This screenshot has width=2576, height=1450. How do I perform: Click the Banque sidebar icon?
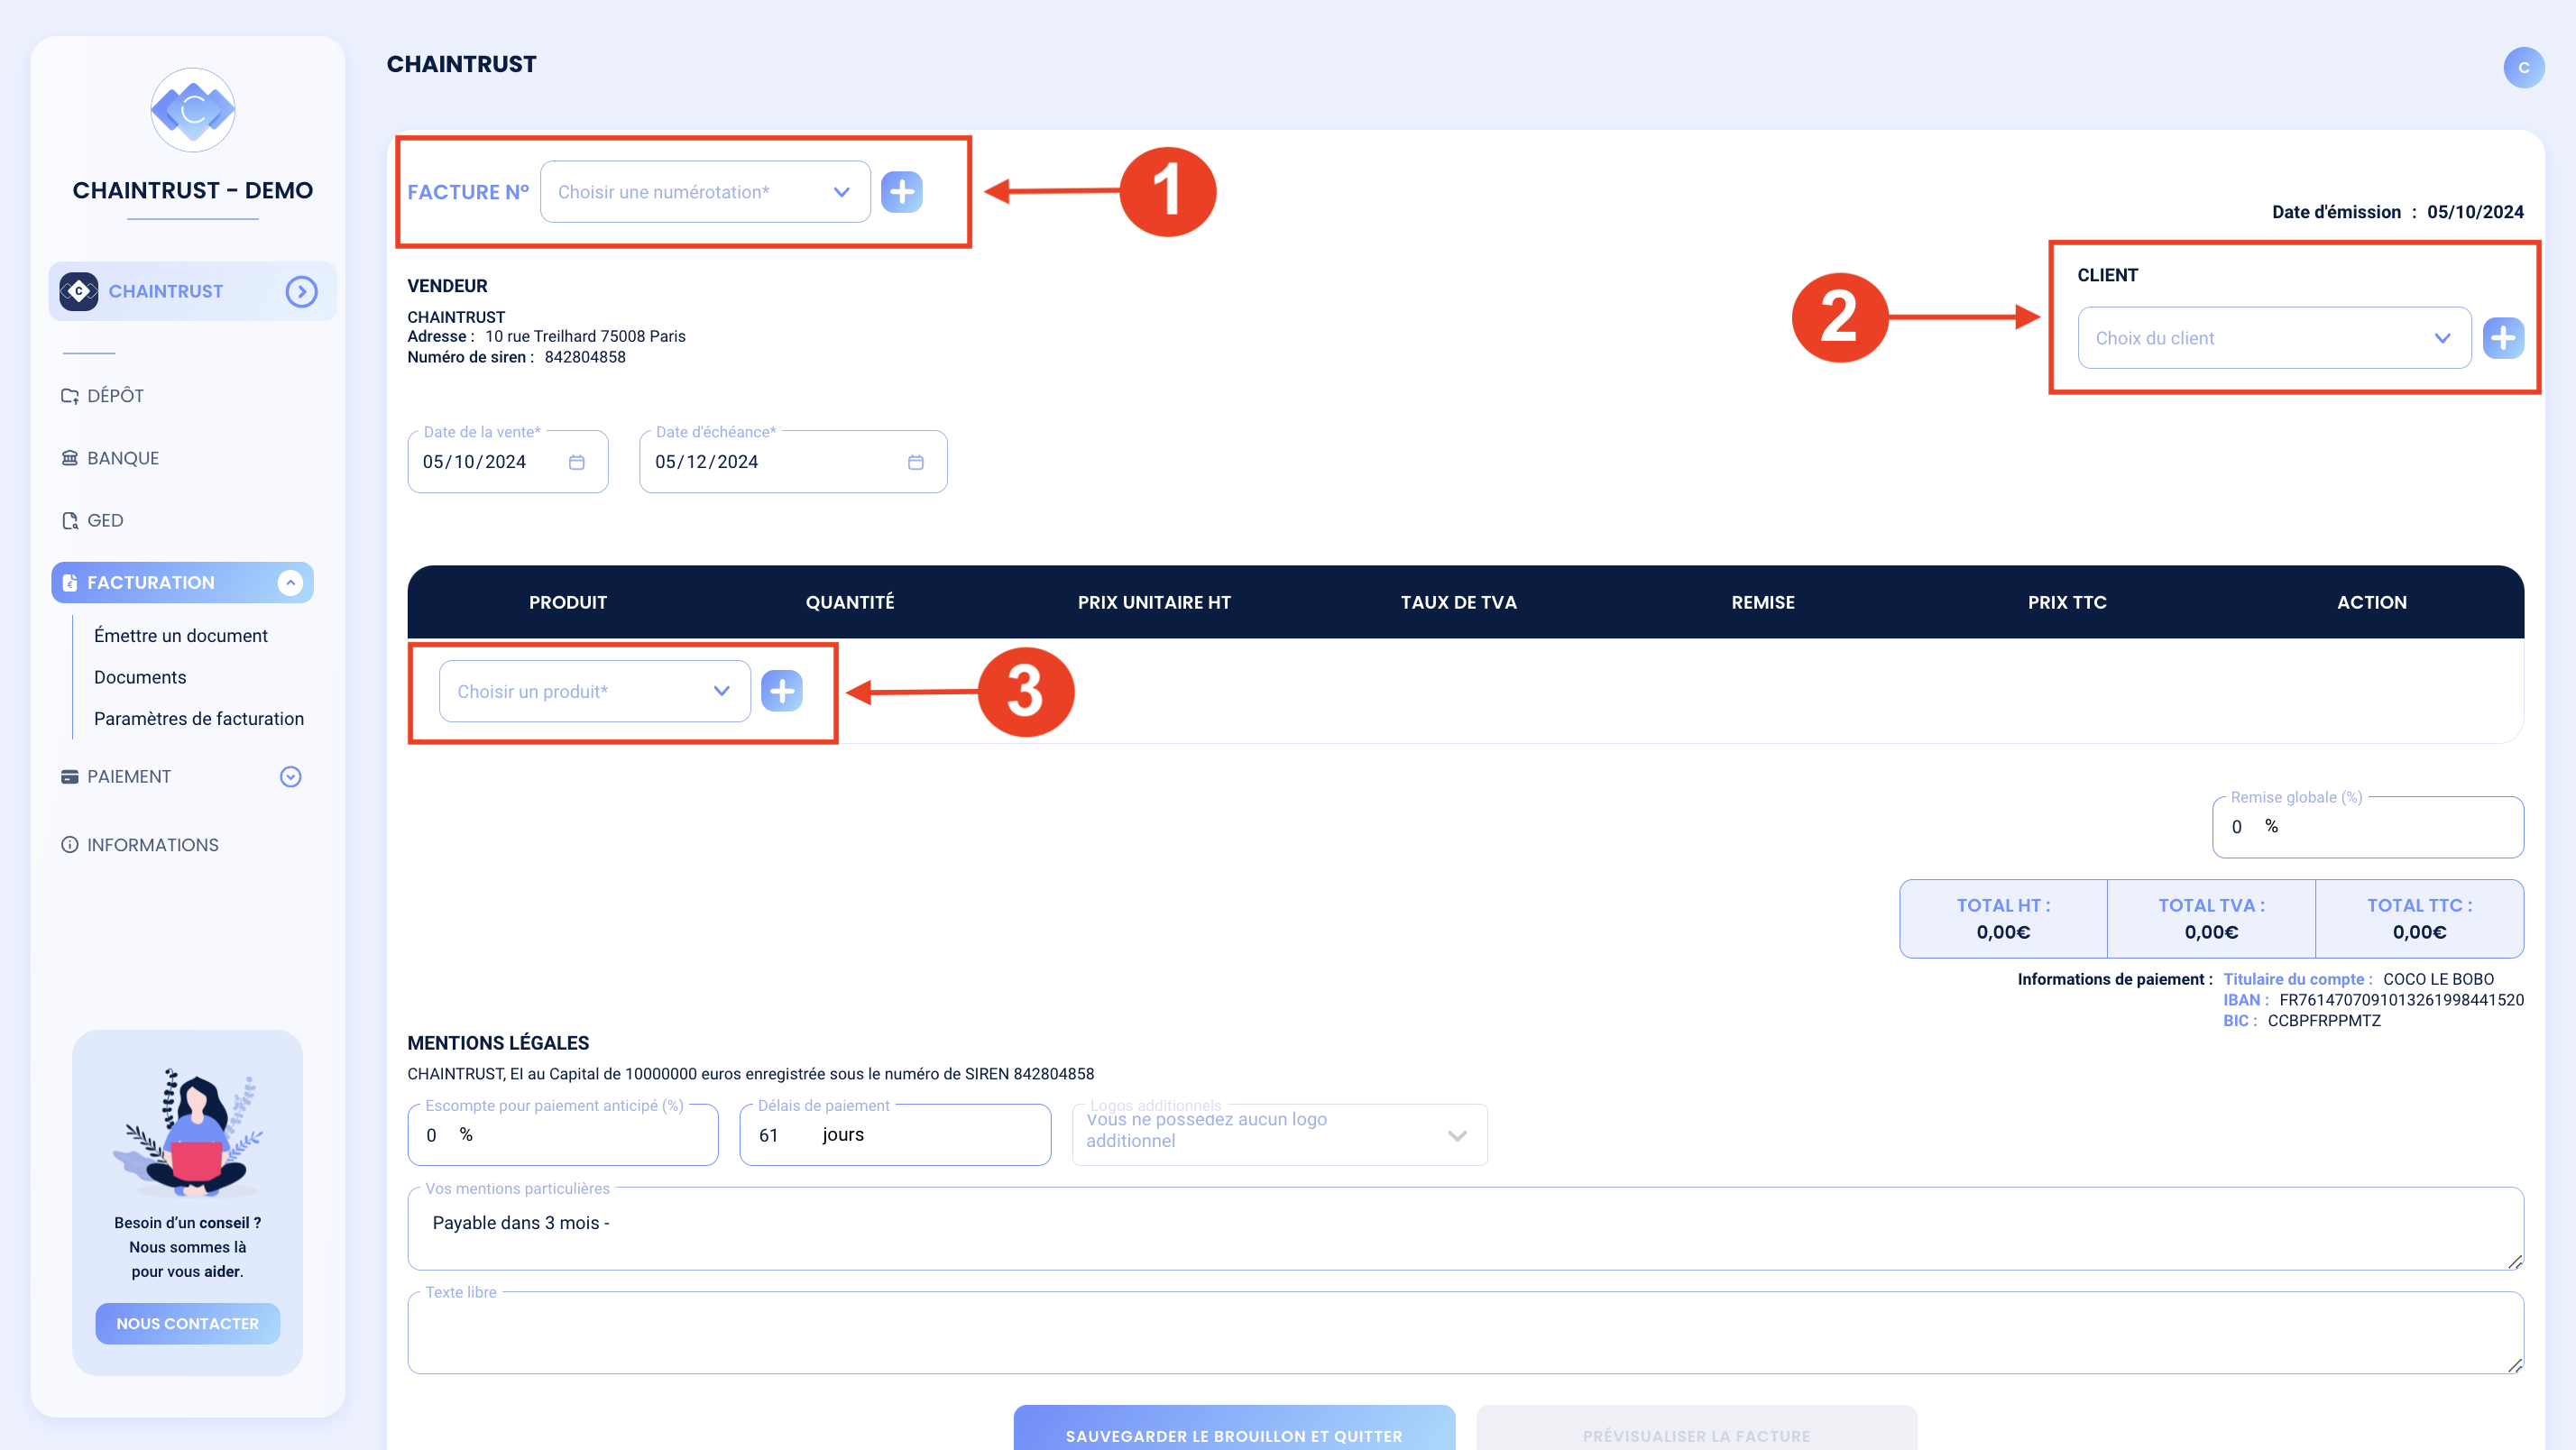(69, 458)
